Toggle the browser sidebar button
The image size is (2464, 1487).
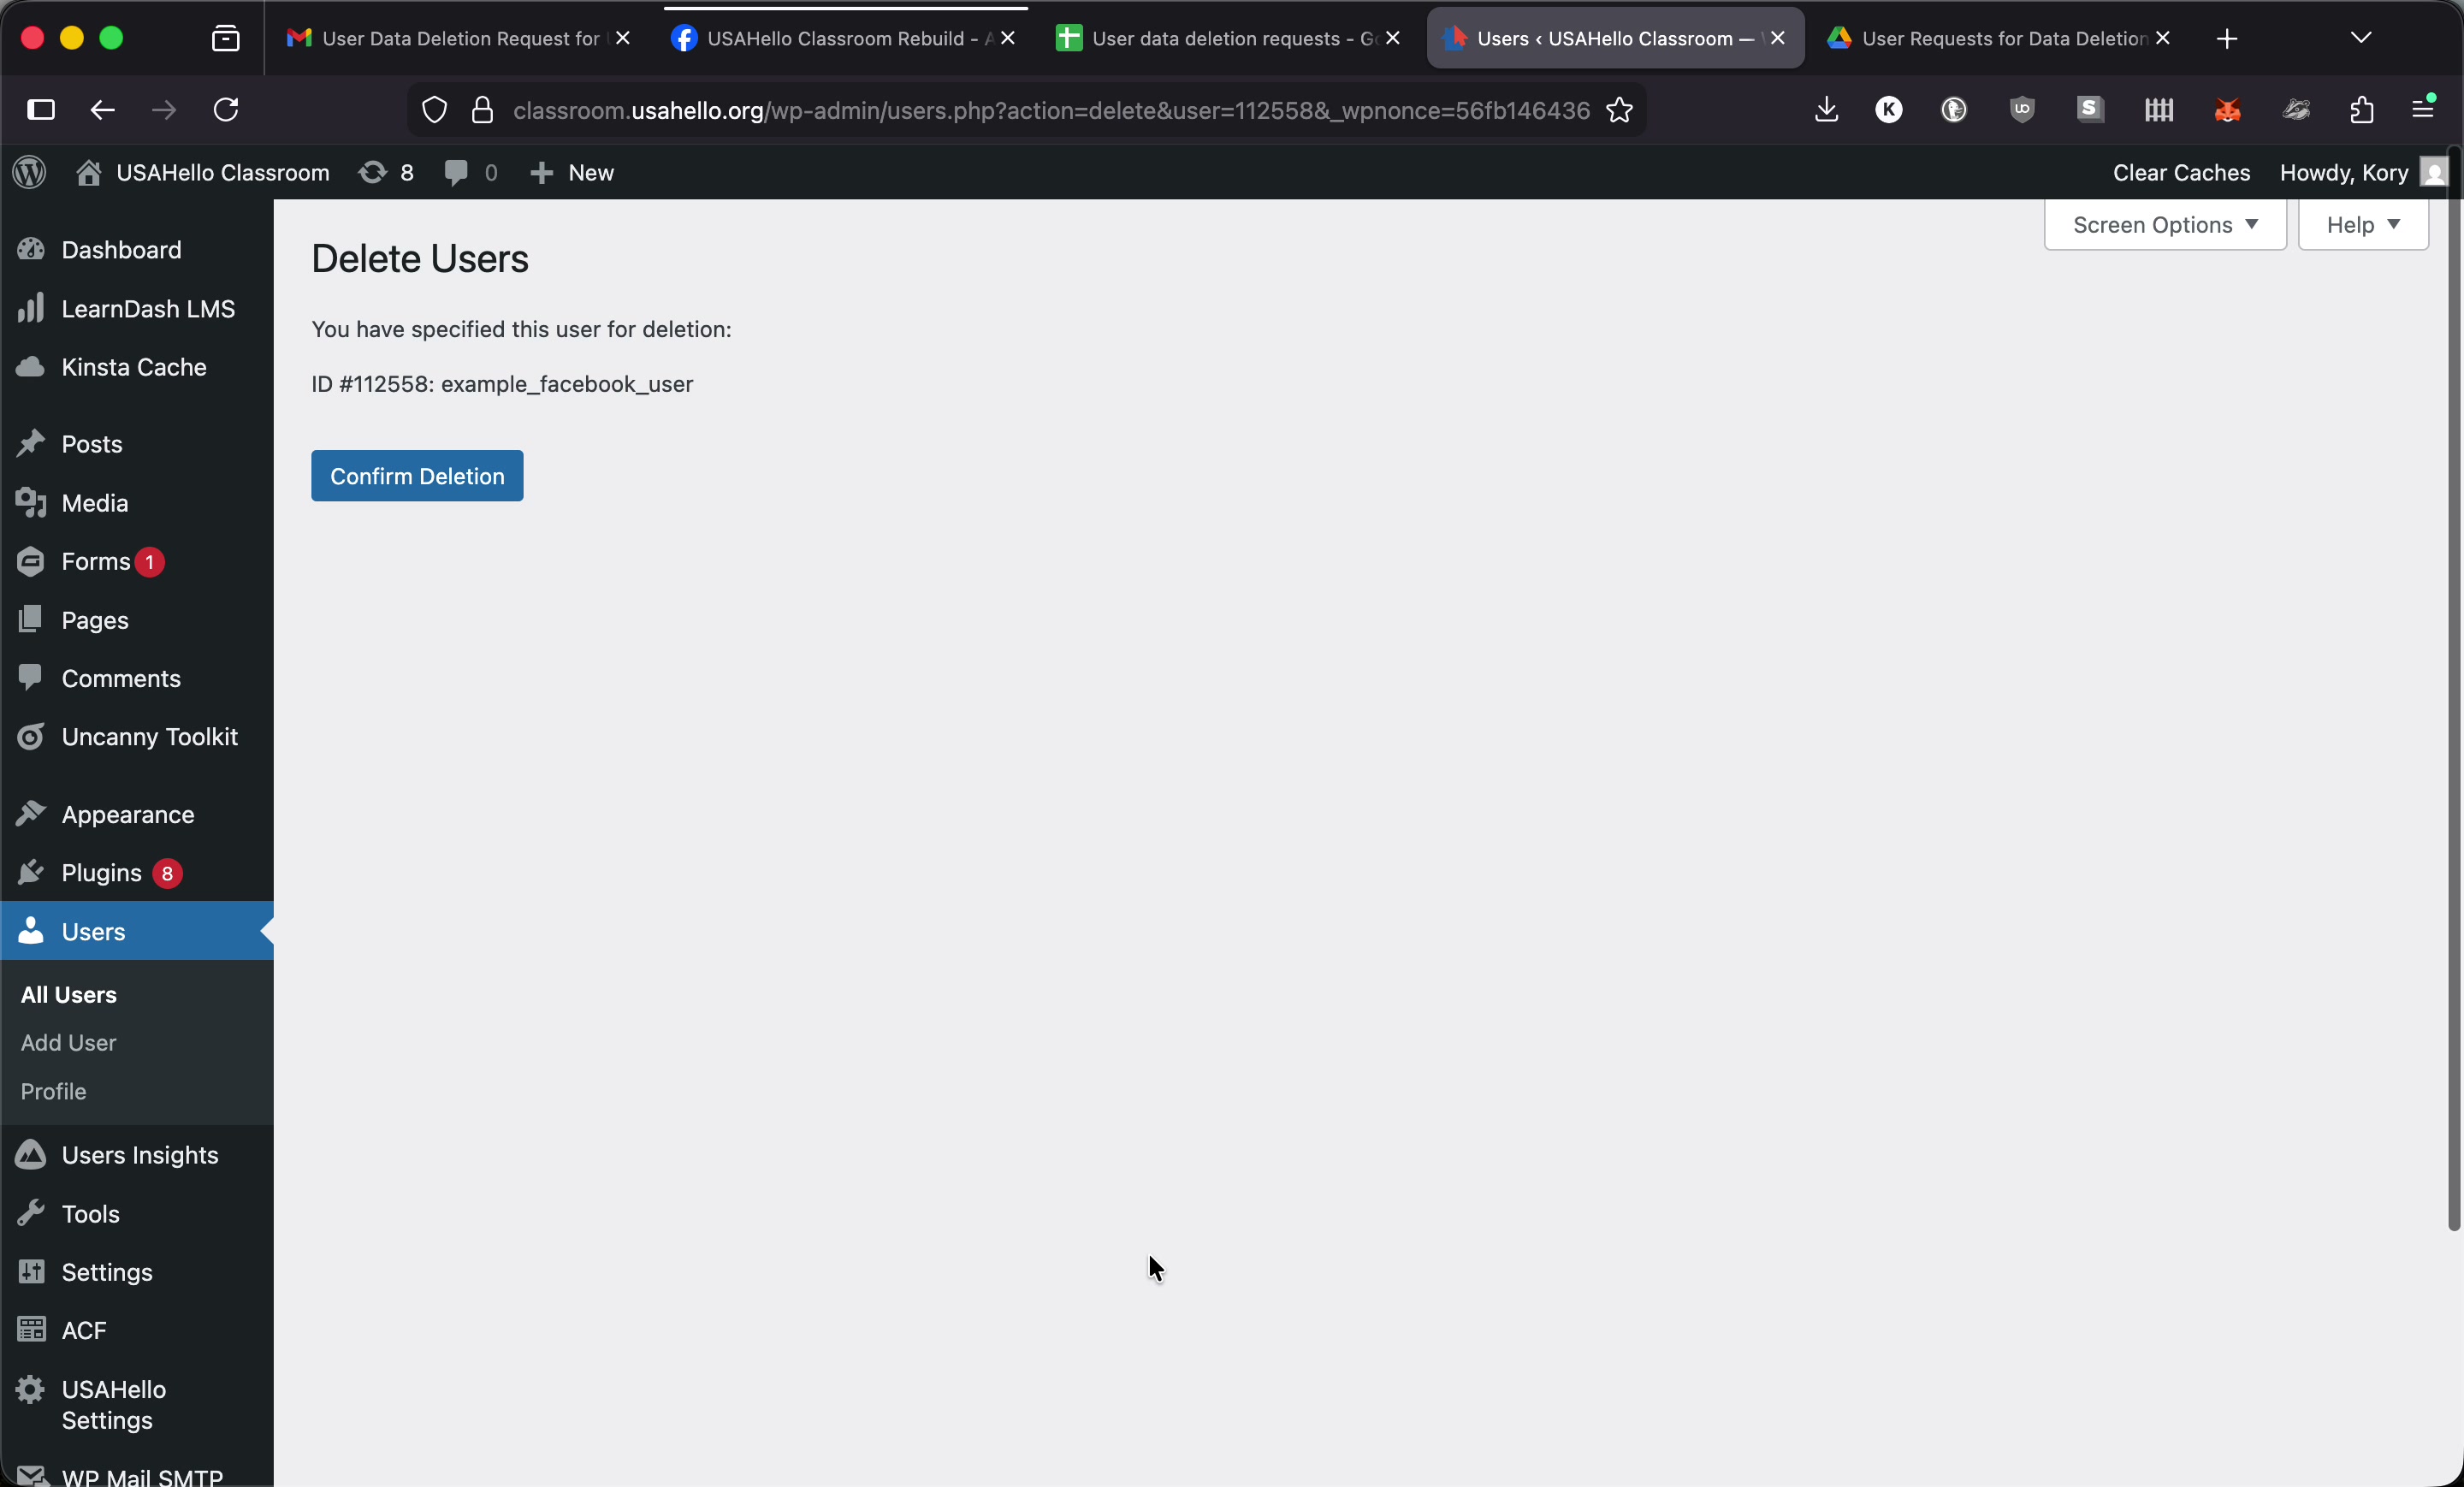(41, 110)
